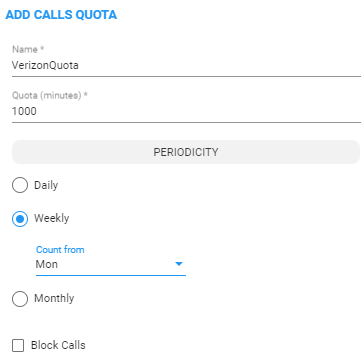Expand the Count from dropdown arrow

pyautogui.click(x=179, y=264)
